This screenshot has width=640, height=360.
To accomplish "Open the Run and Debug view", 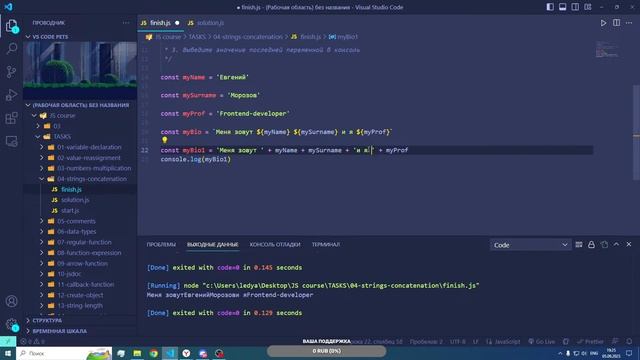I will point(11,95).
